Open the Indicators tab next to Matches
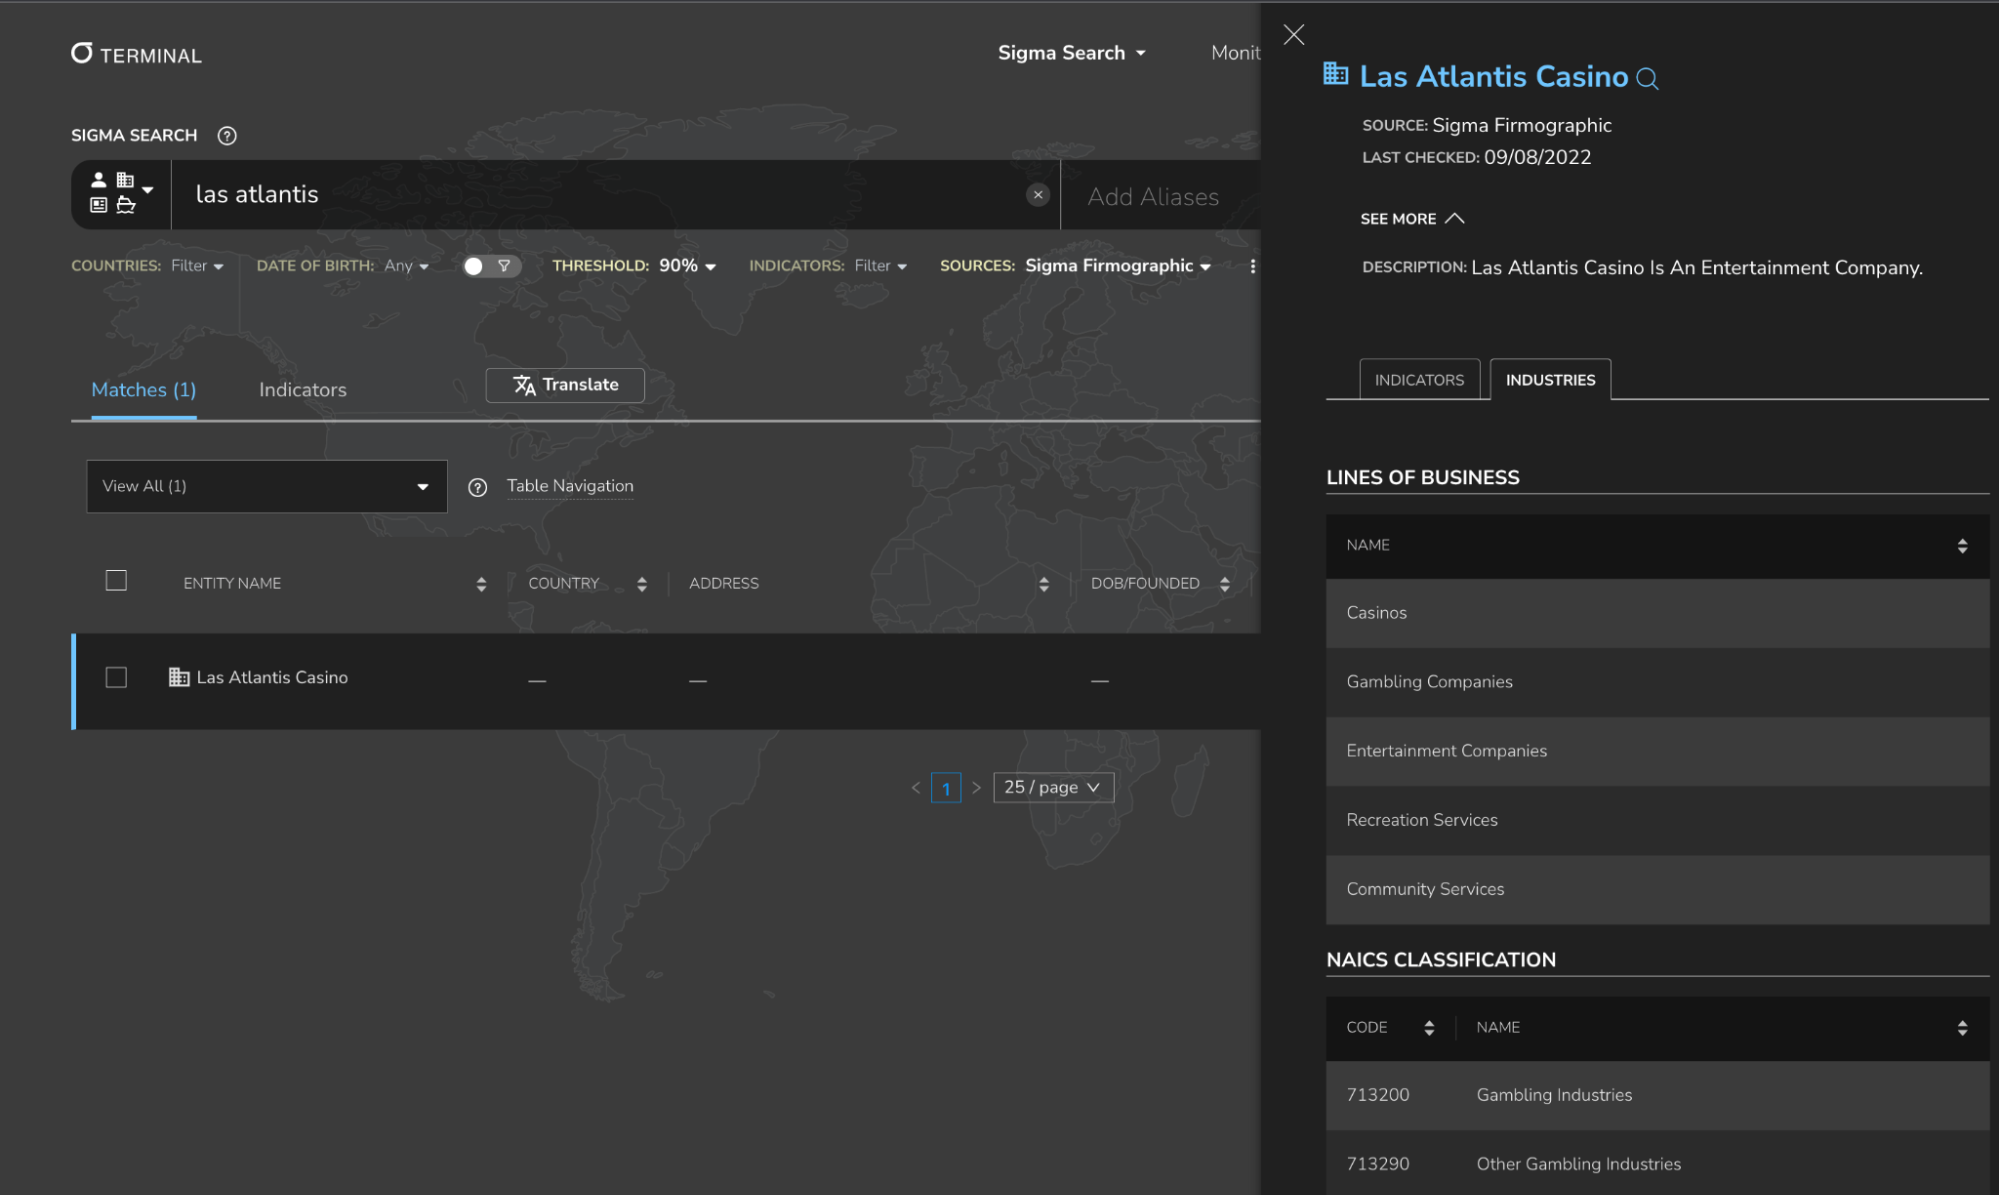This screenshot has height=1195, width=1999. pos(302,390)
